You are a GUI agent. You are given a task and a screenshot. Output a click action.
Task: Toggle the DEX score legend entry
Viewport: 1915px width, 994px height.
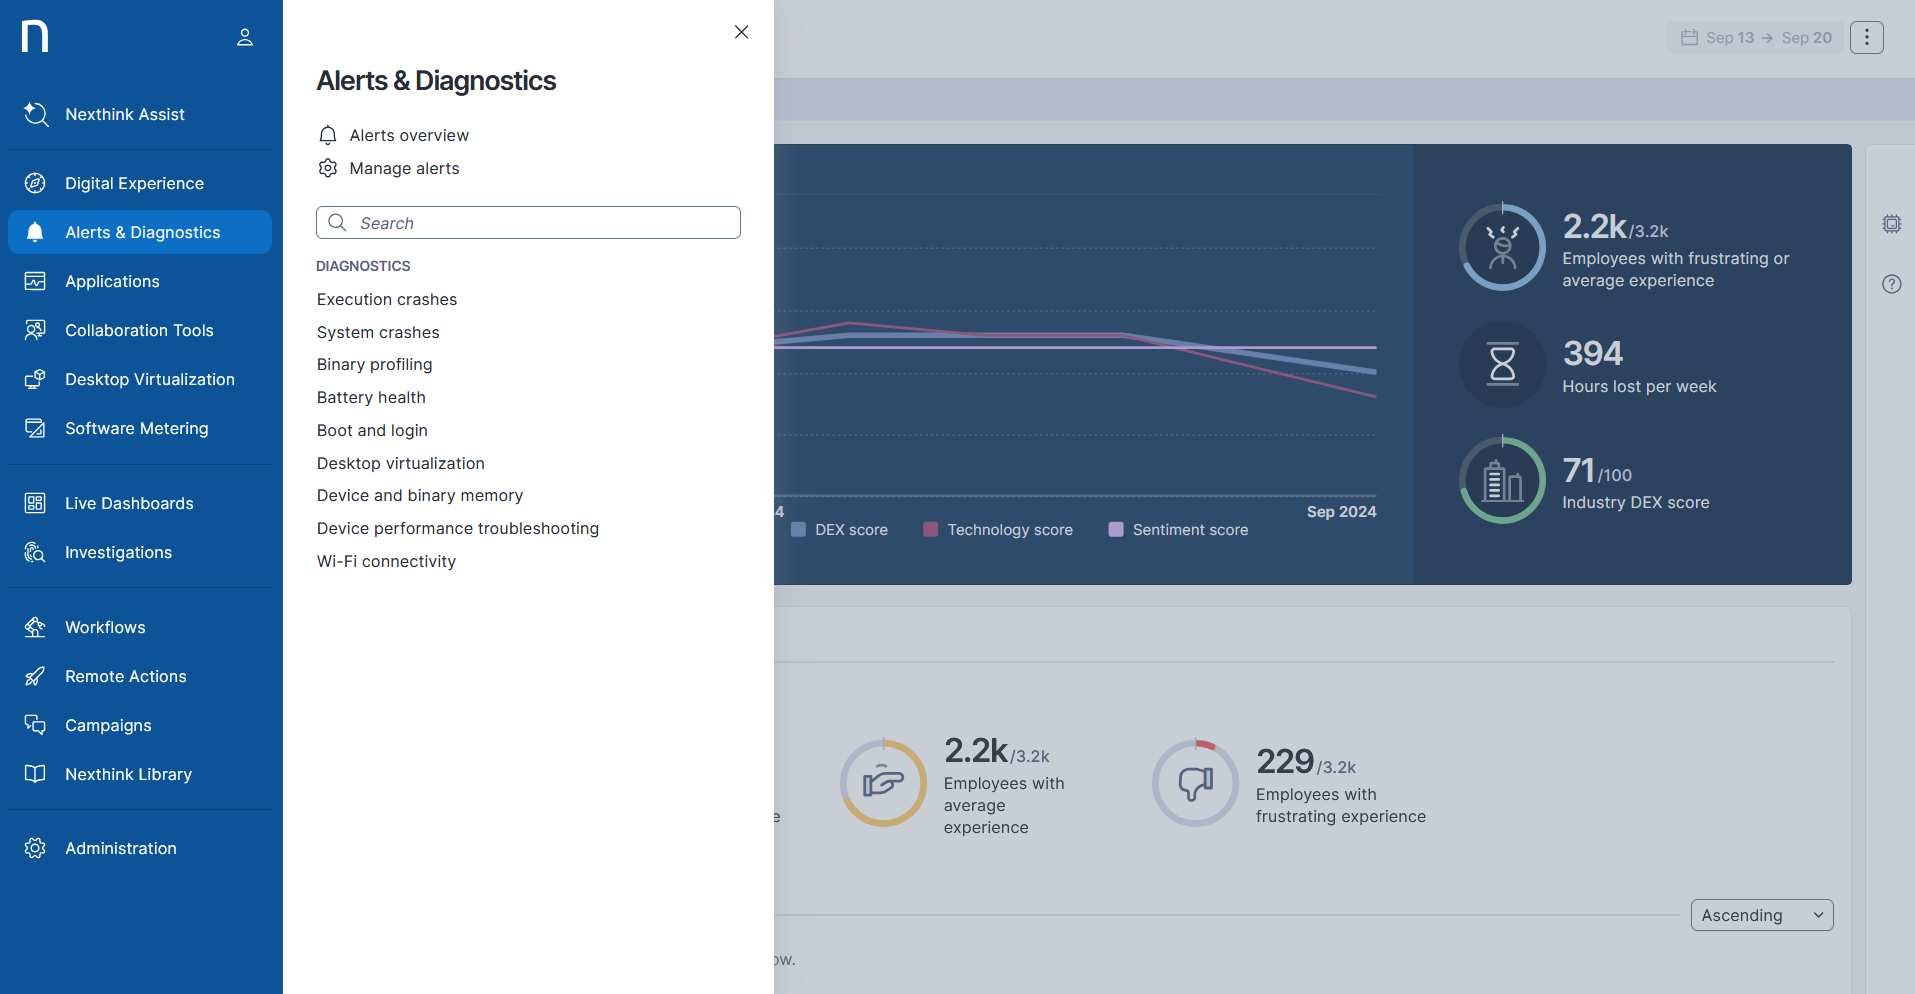click(840, 529)
